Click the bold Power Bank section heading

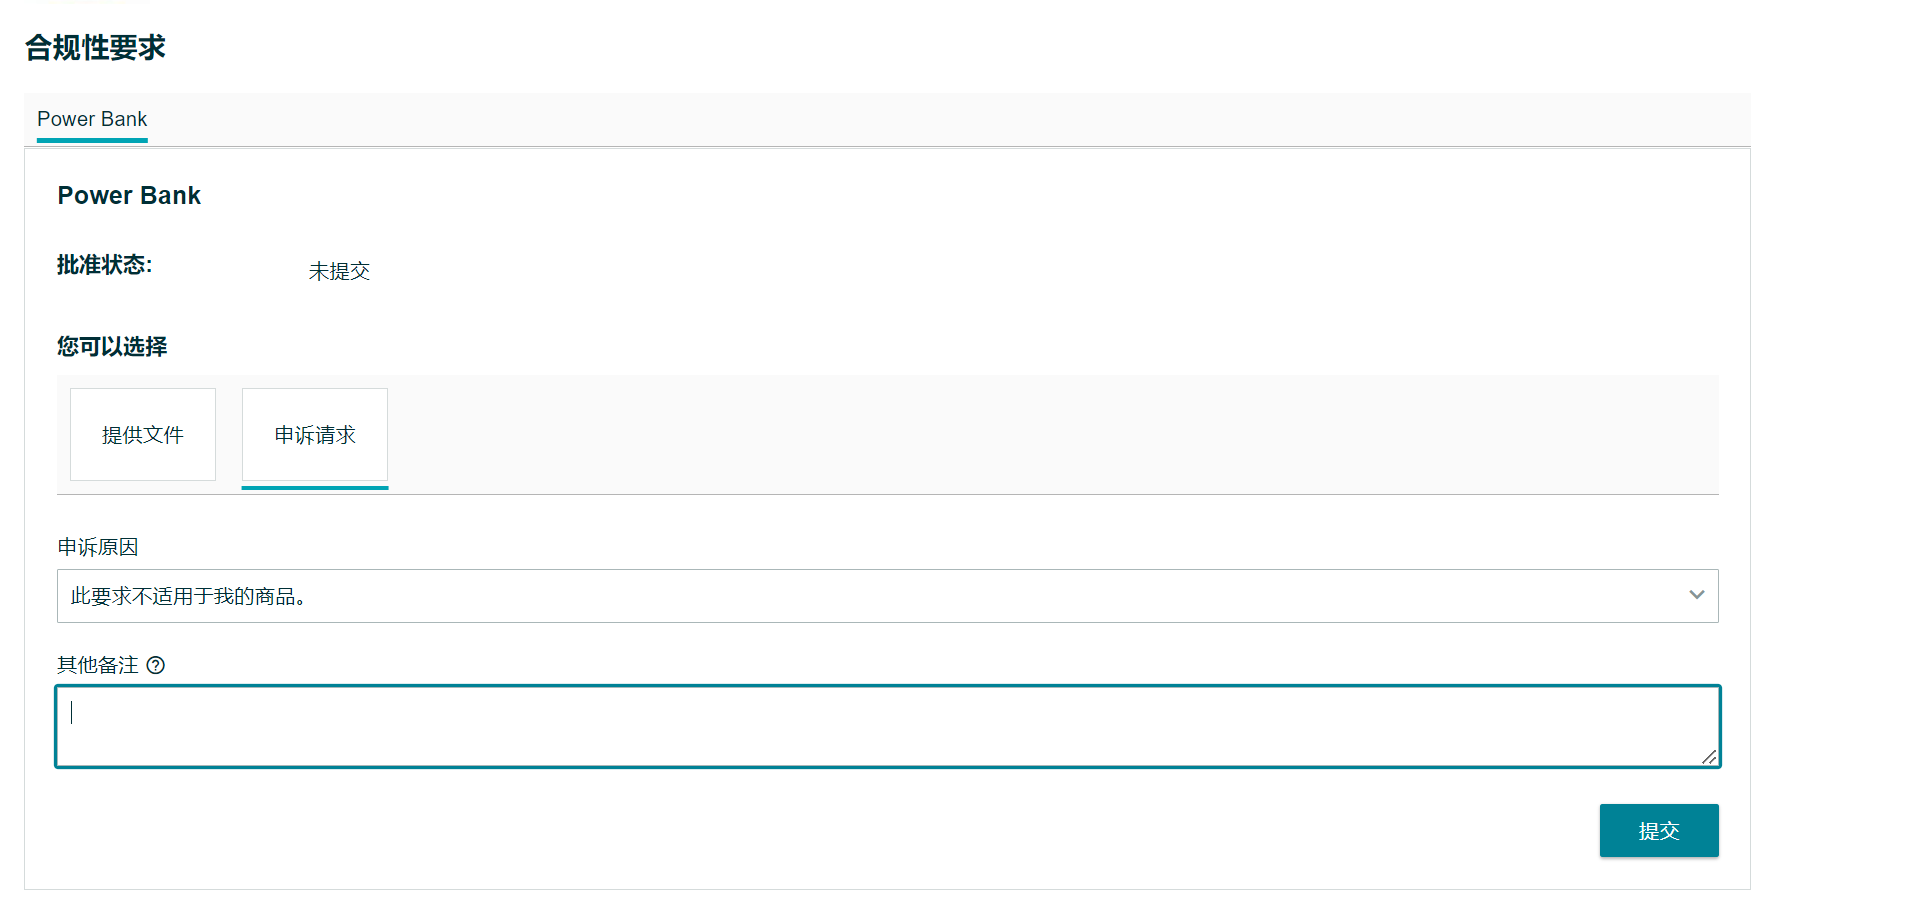[x=129, y=195]
